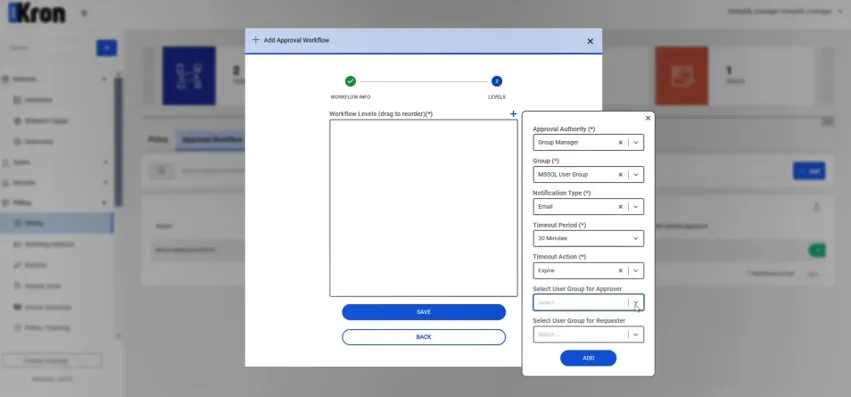Click the sidebar search field
Screen dimensions: 851x397
point(49,48)
